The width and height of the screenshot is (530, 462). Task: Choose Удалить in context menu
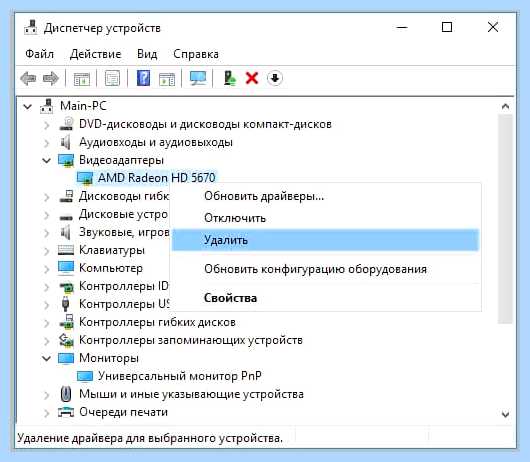pyautogui.click(x=325, y=240)
